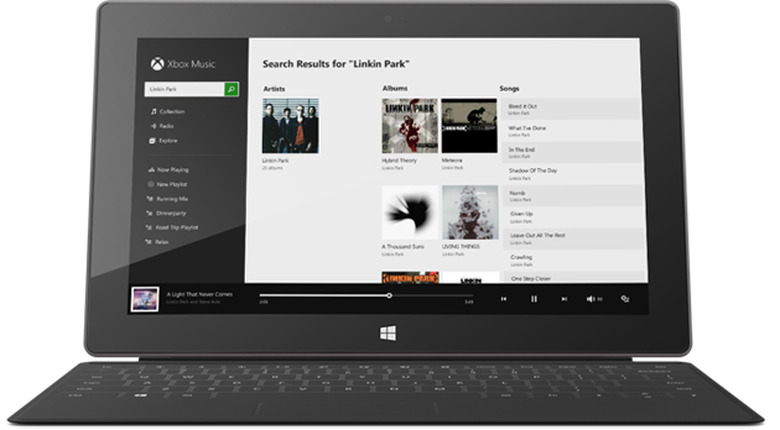Open the LIVING THINGS album cover

coord(470,213)
